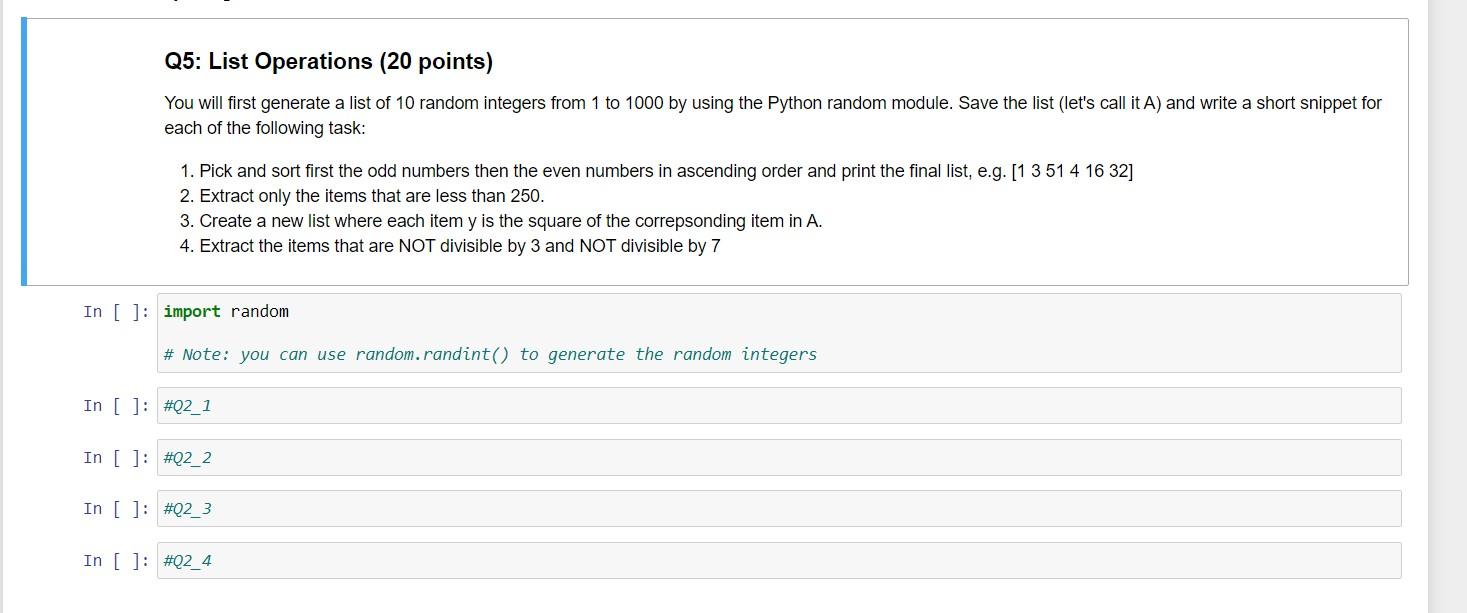The image size is (1467, 613).
Task: Click the blue selection bar of the markdown cell
Action: coord(24,150)
